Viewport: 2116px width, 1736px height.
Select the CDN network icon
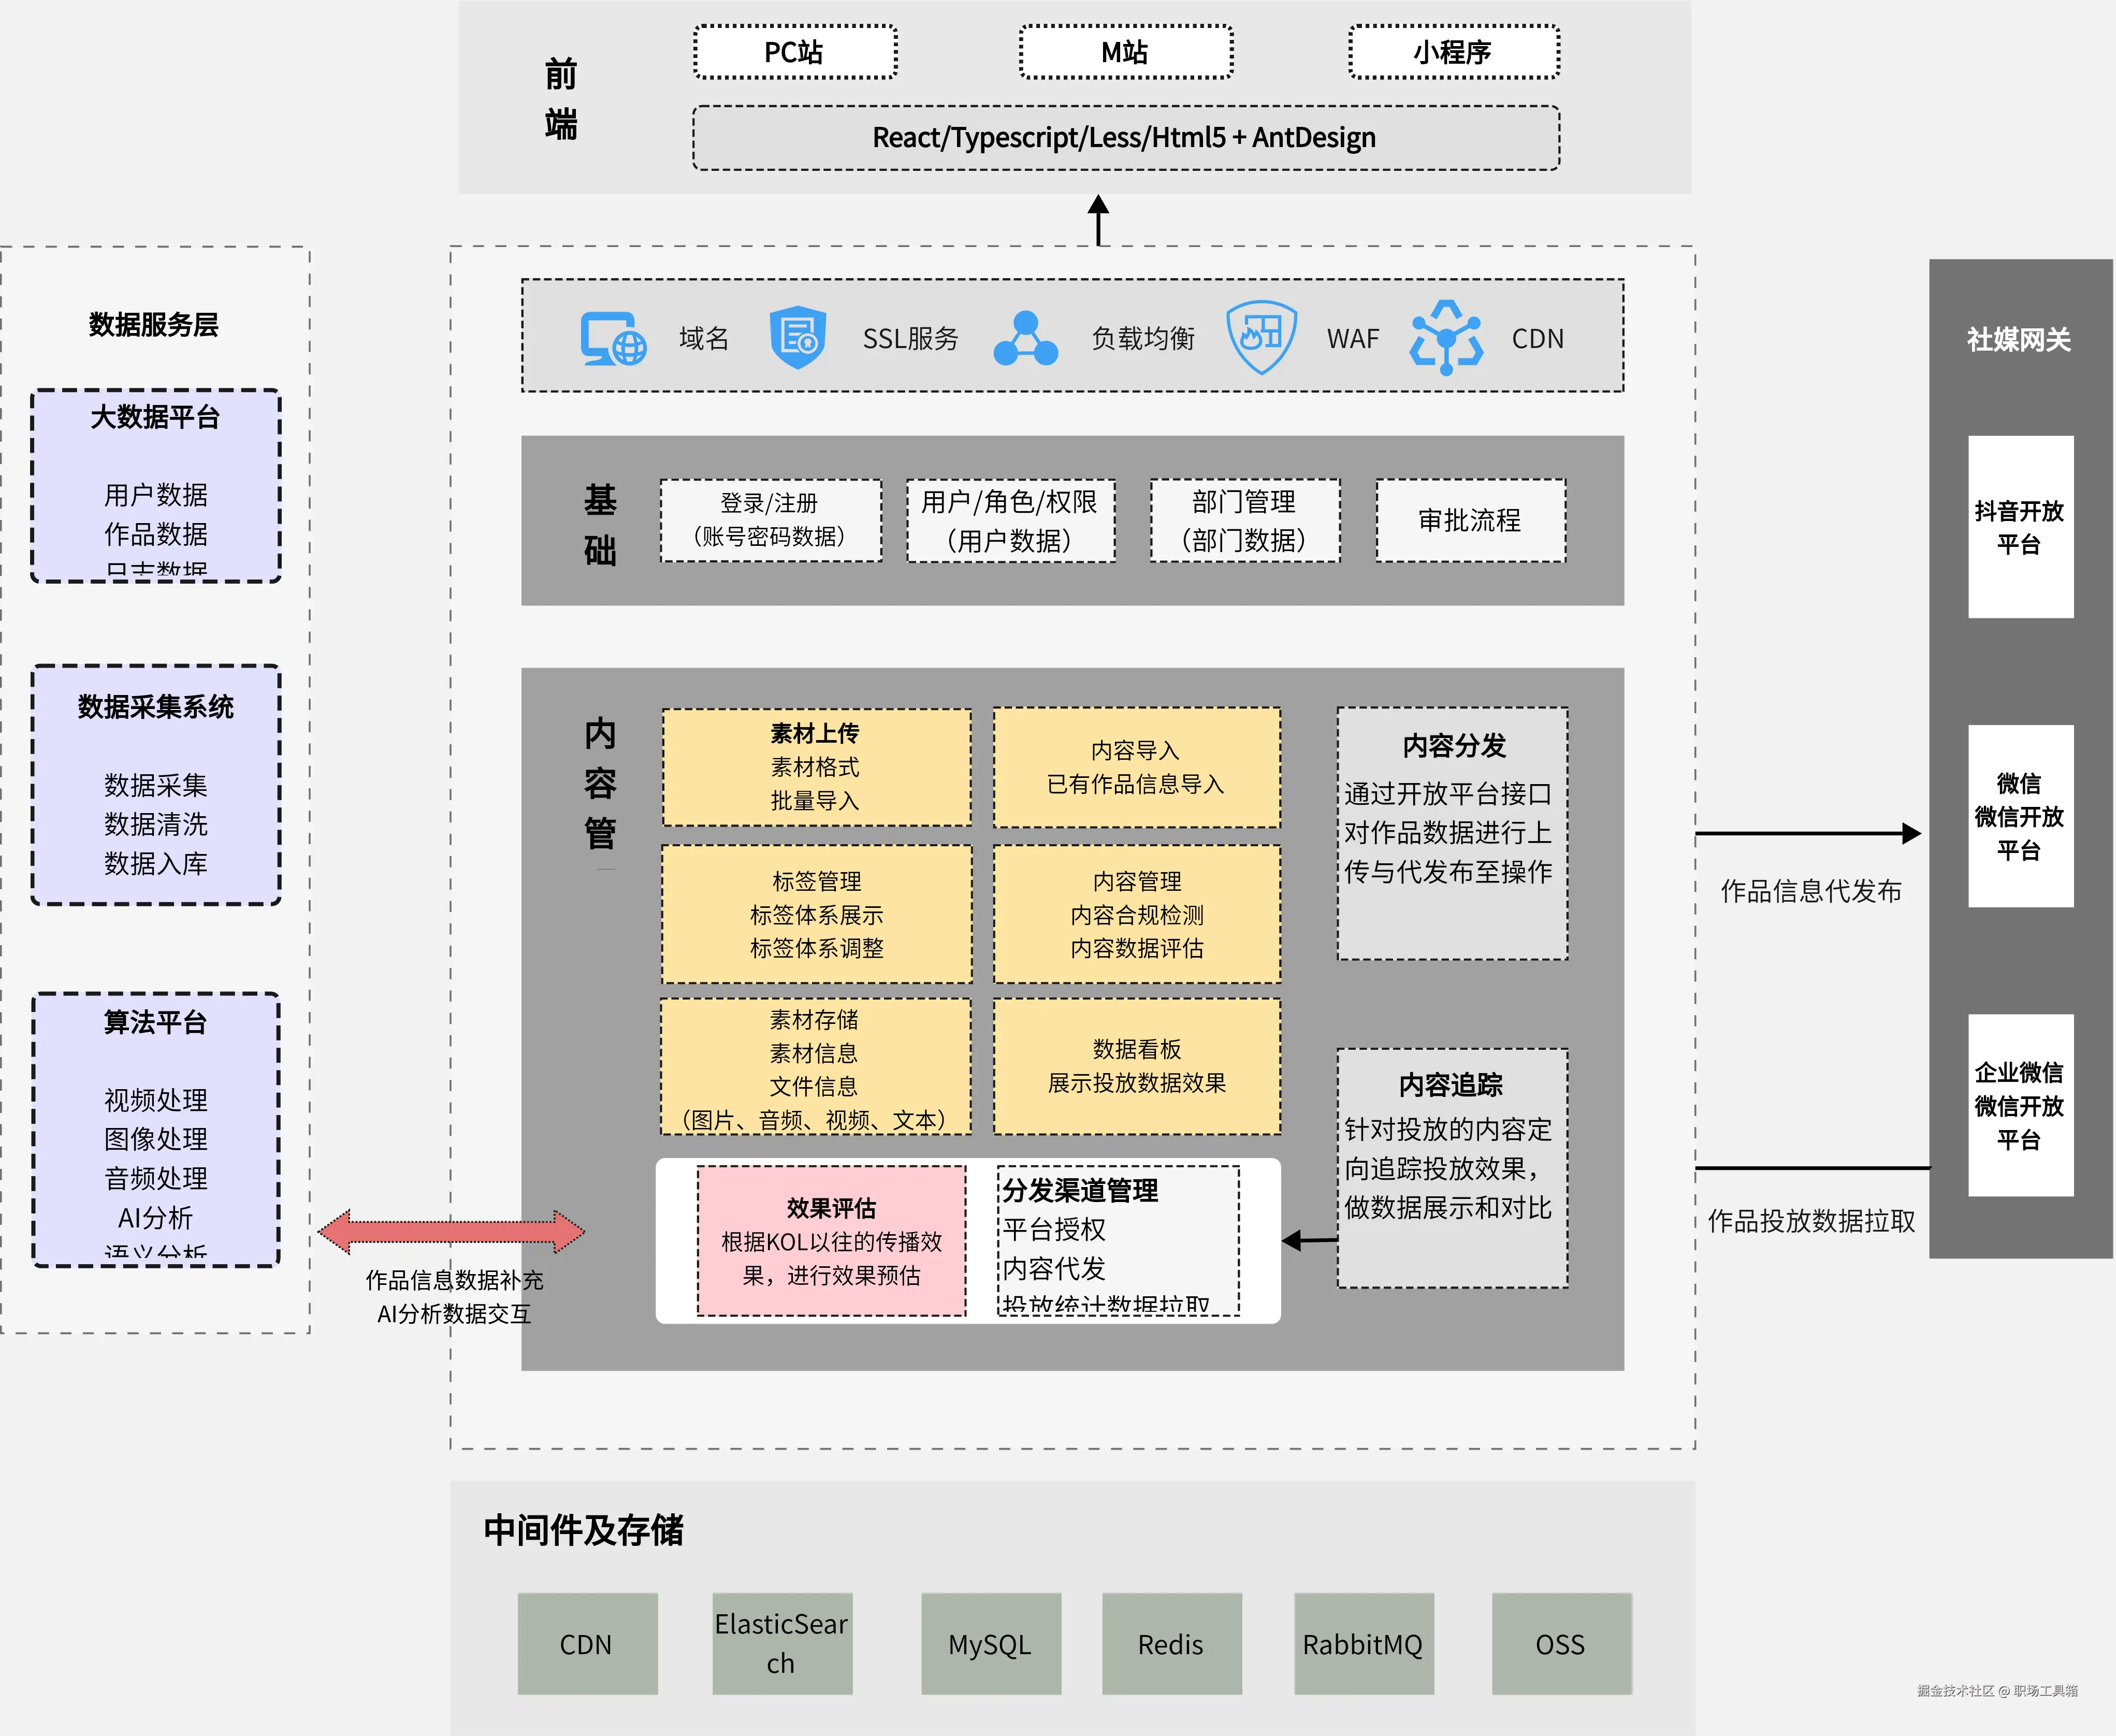pyautogui.click(x=1447, y=338)
